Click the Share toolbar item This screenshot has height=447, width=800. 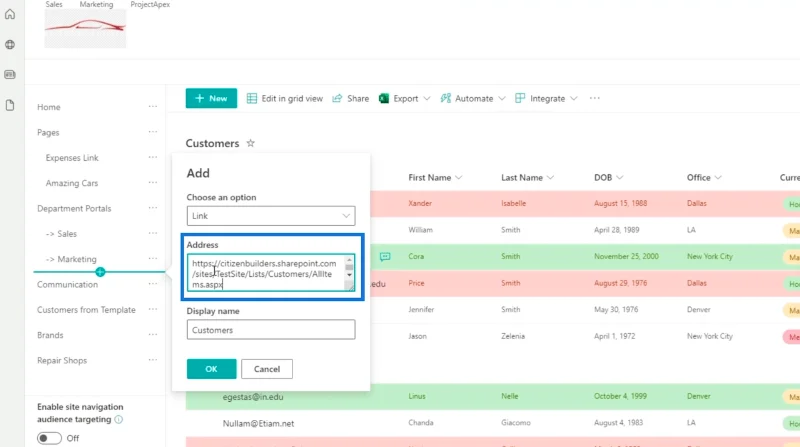[351, 98]
